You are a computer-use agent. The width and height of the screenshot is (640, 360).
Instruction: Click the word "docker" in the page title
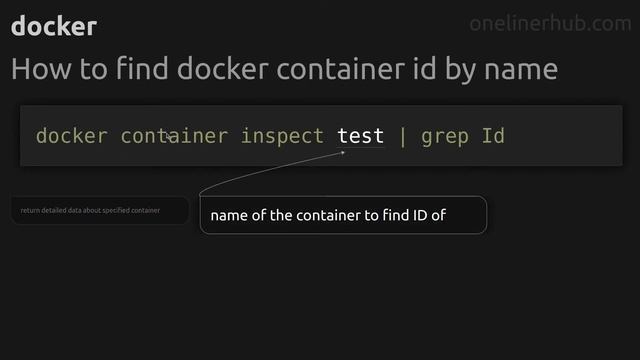223,68
